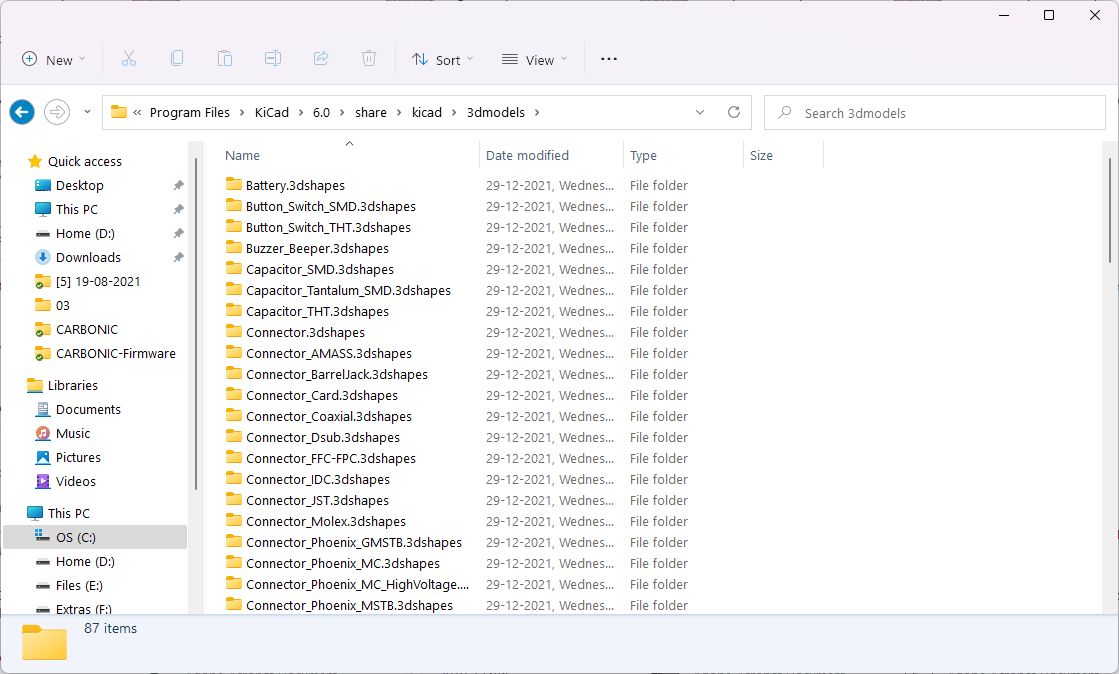This screenshot has width=1119, height=674.
Task: Click the forward navigation arrow
Action: 57,112
